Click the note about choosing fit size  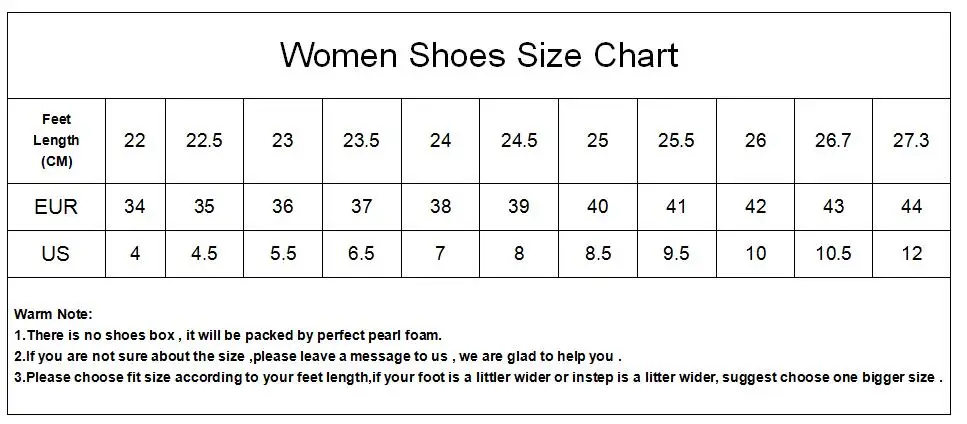478,377
